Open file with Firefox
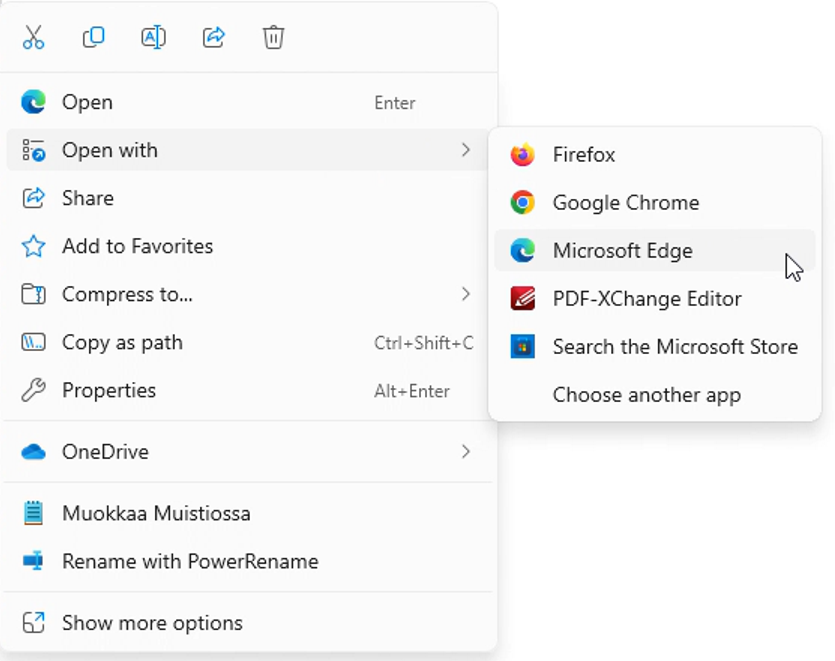The height and width of the screenshot is (661, 835). click(x=583, y=155)
